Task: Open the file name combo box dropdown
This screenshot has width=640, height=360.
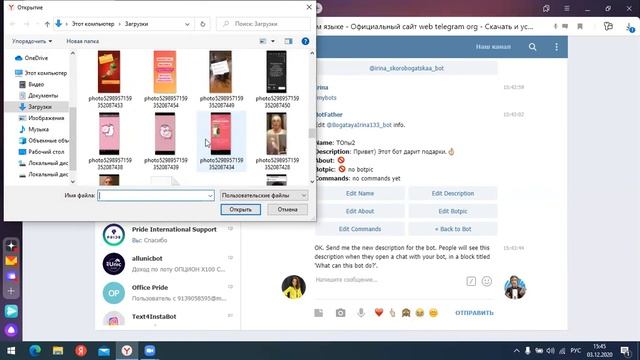Action: (x=210, y=196)
